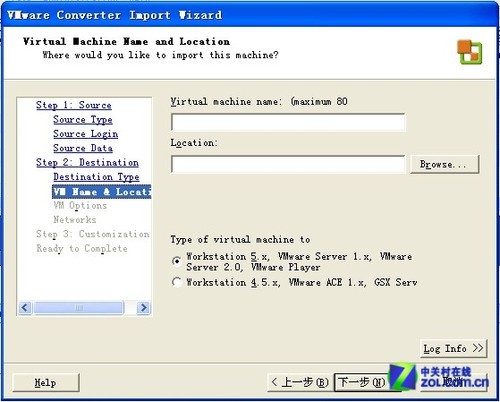Go to Destination Type step
Image resolution: width=500 pixels, height=402 pixels.
pos(96,177)
